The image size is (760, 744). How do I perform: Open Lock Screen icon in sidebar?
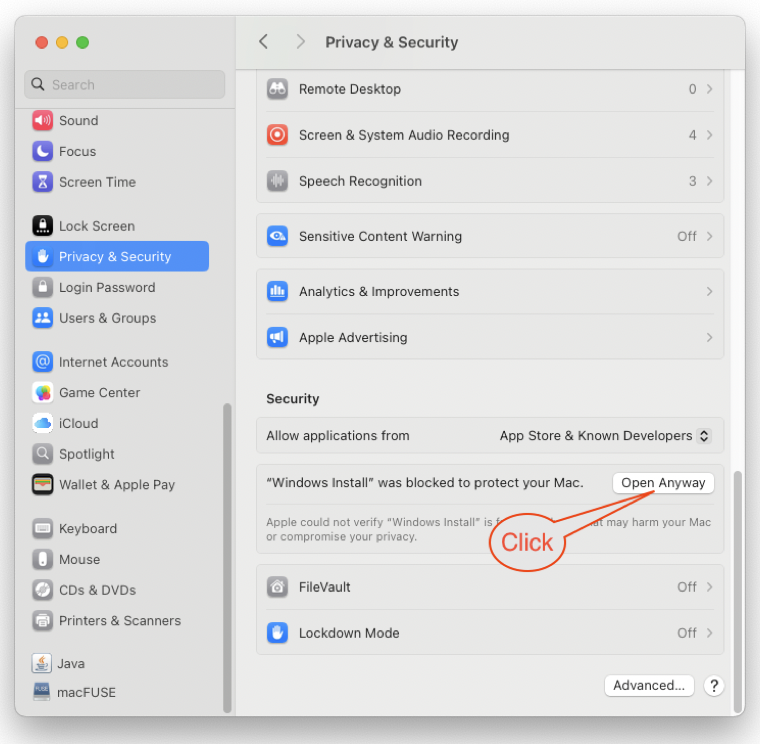click(43, 226)
